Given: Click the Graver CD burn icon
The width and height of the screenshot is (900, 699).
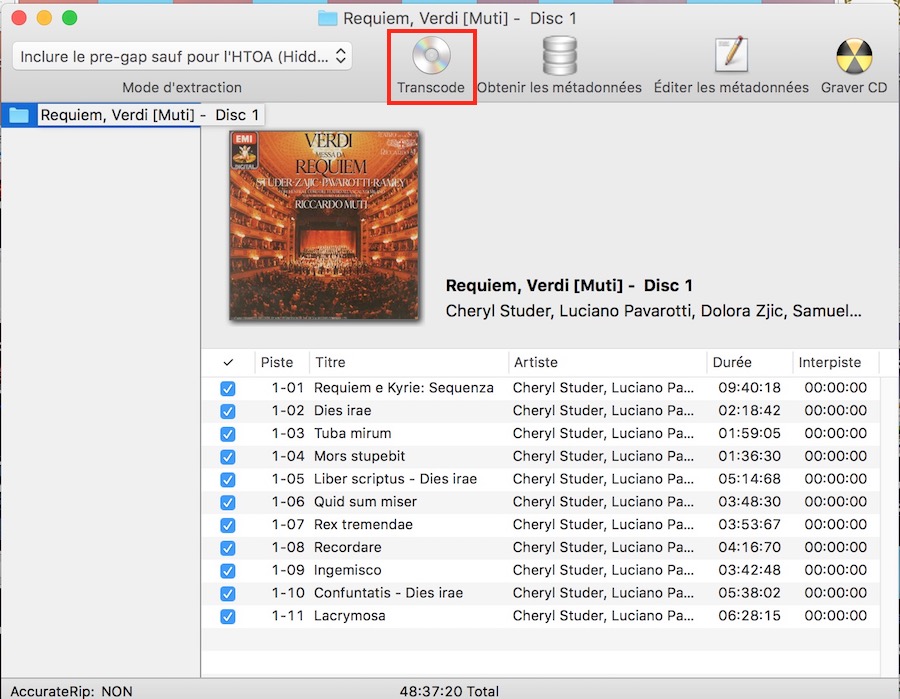Looking at the screenshot, I should pos(854,57).
